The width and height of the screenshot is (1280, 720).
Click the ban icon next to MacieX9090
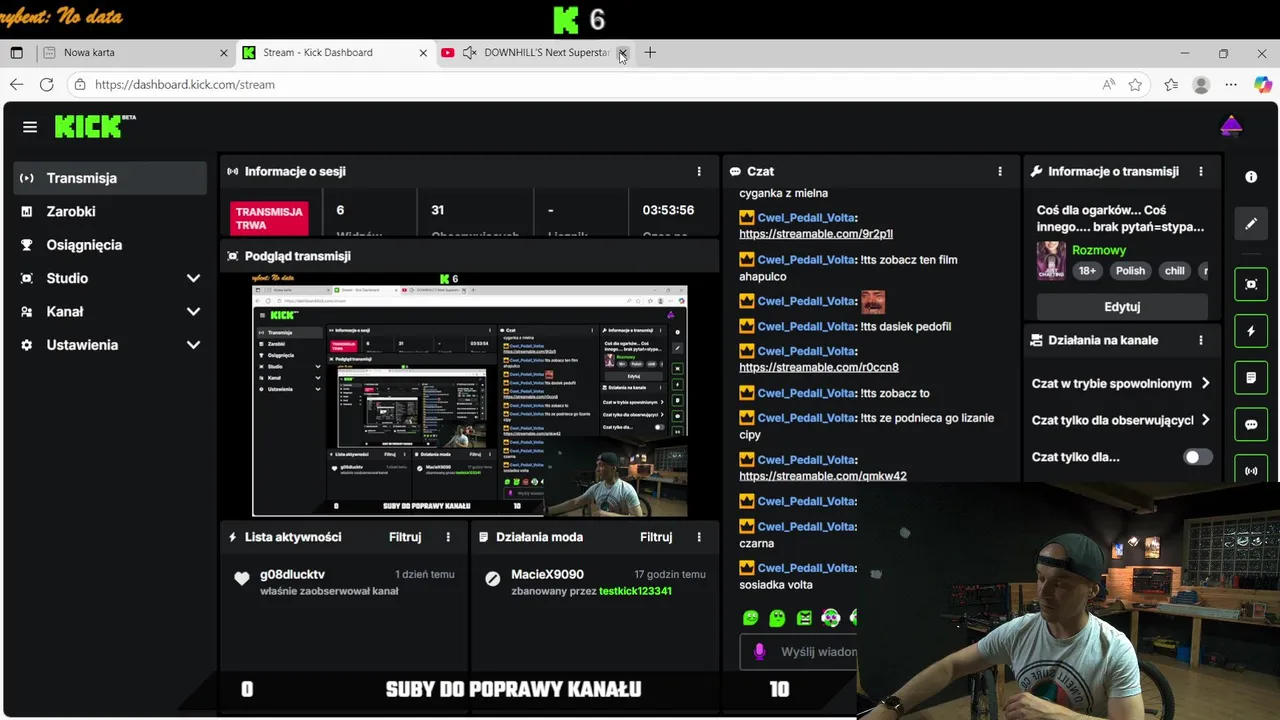point(492,578)
